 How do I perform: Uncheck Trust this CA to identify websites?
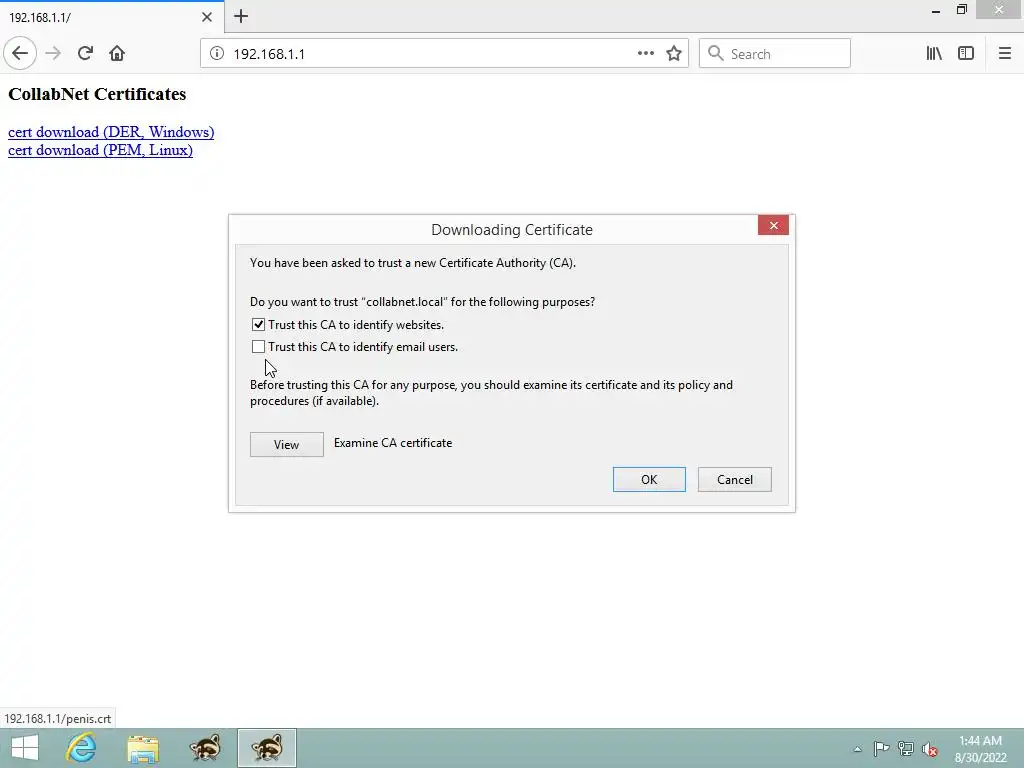point(259,325)
